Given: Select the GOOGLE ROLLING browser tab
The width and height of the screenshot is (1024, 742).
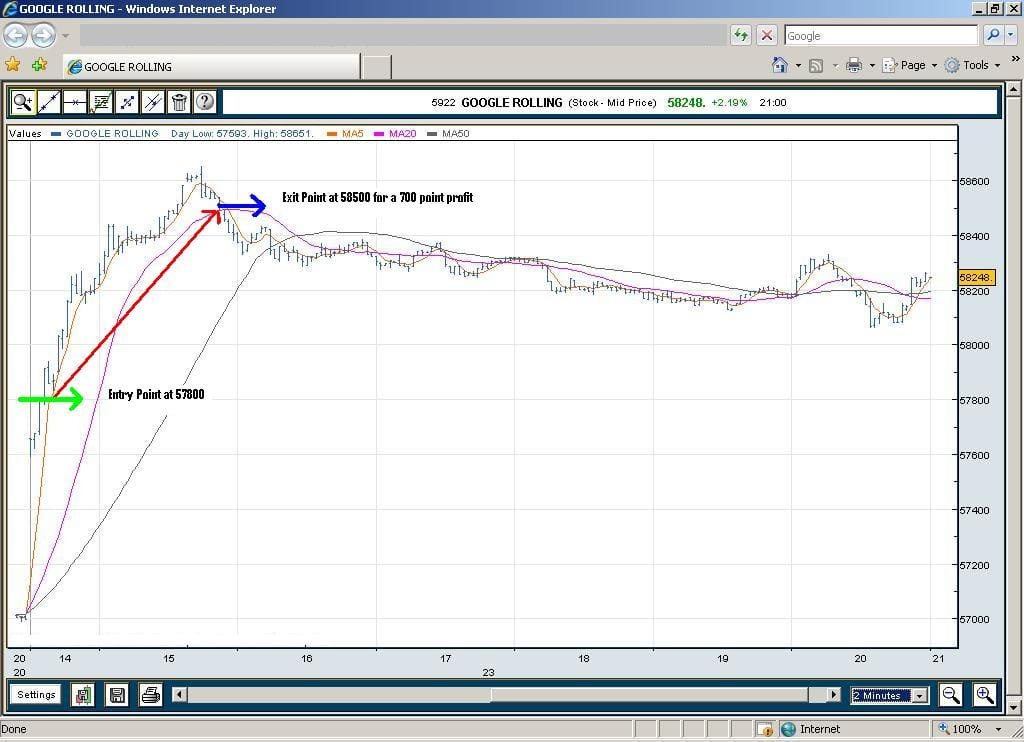Looking at the screenshot, I should pos(211,67).
